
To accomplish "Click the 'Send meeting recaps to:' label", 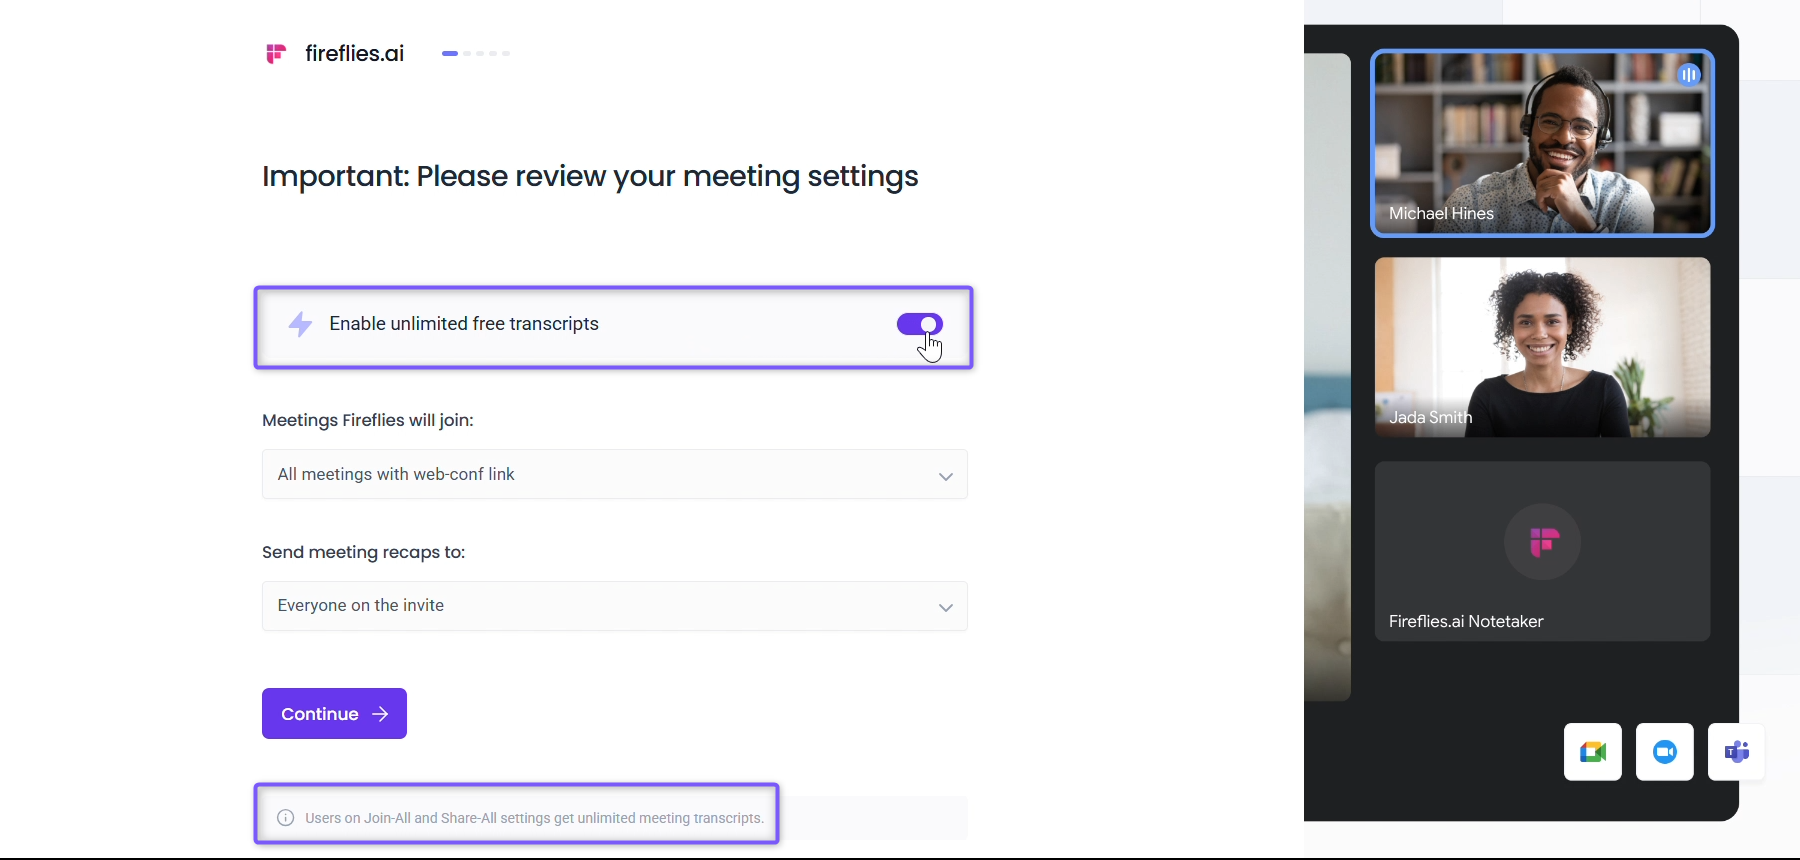I will click(x=364, y=552).
